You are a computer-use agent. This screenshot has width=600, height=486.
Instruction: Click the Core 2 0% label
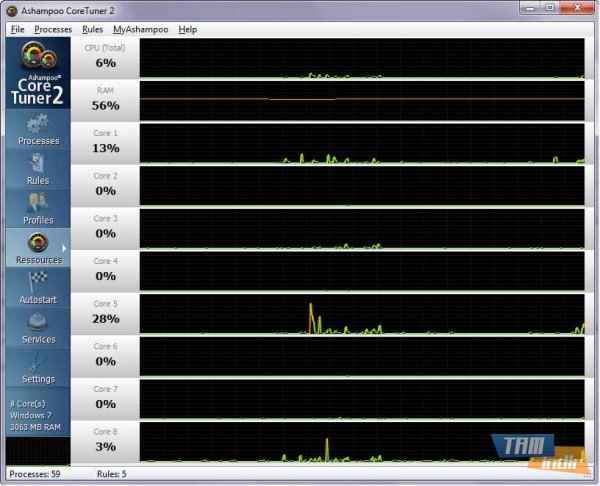pos(105,186)
